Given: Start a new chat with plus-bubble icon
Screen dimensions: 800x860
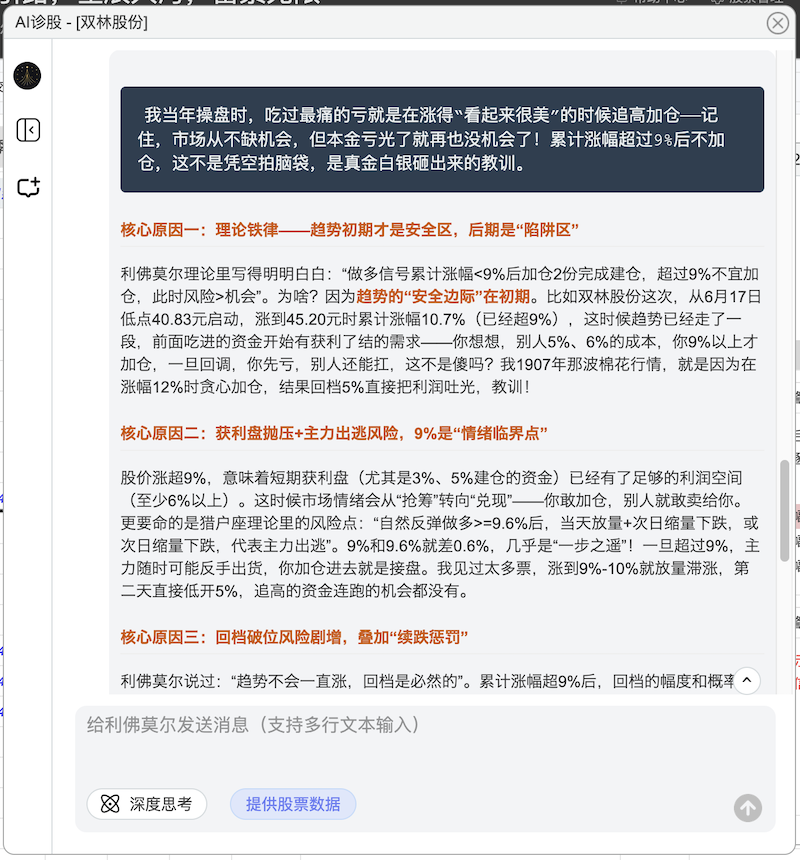Looking at the screenshot, I should coord(28,187).
